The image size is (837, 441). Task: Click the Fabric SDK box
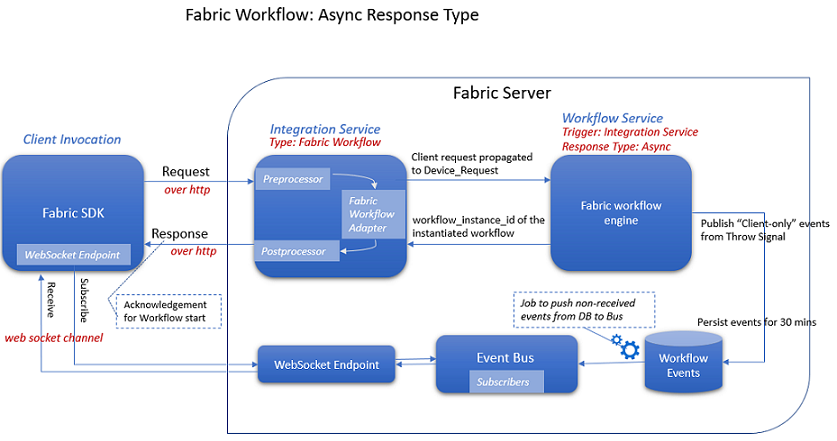coord(76,211)
